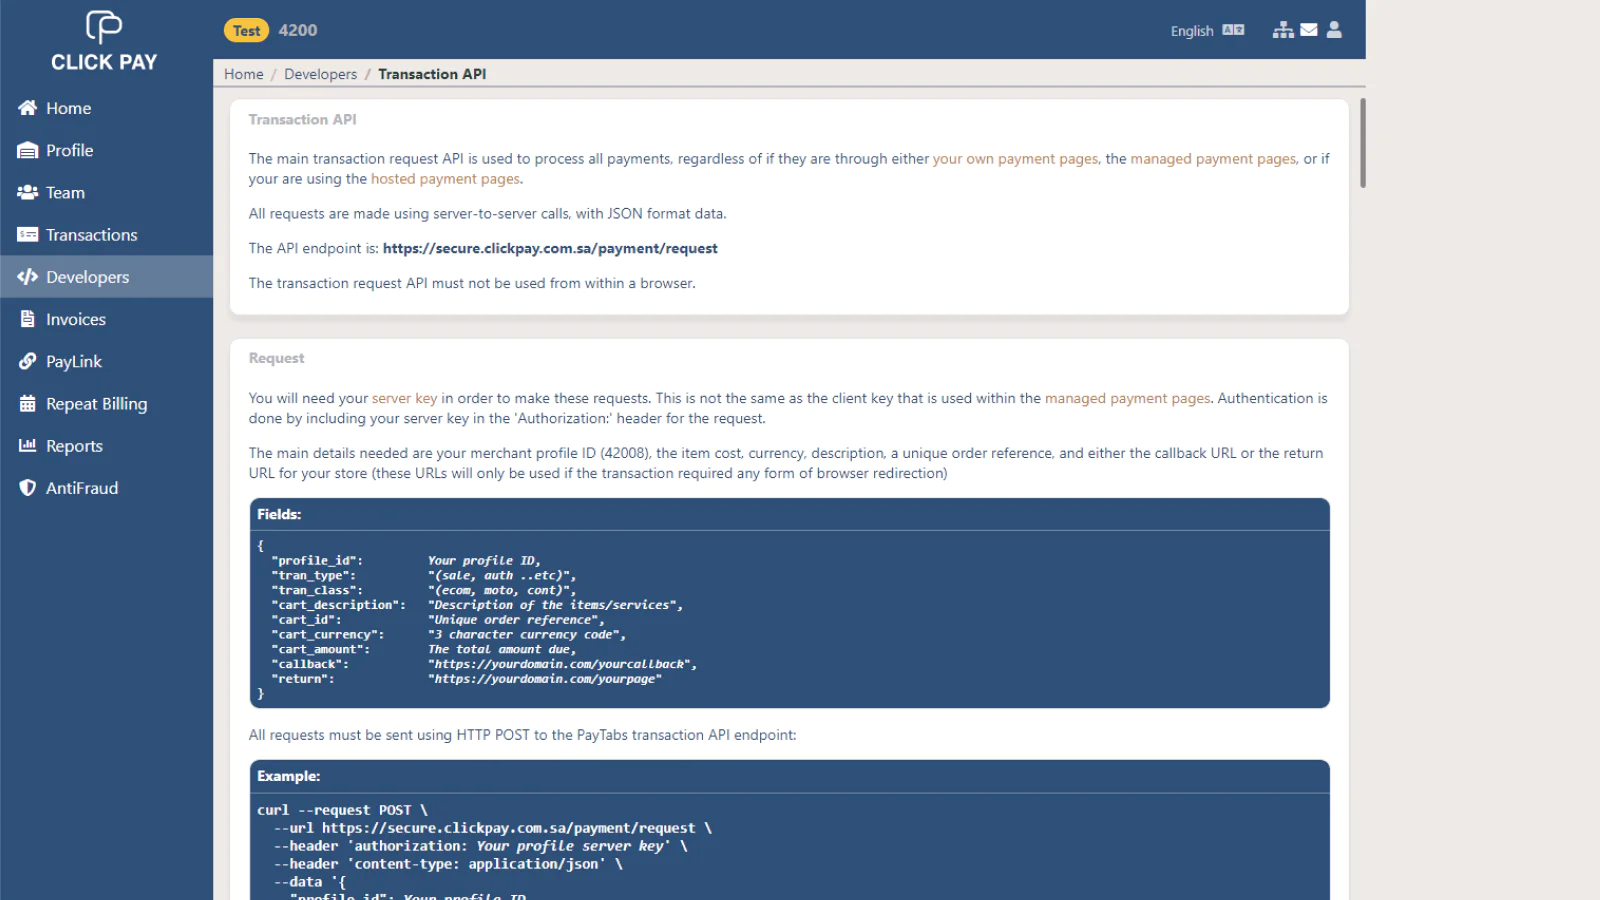The width and height of the screenshot is (1600, 900).
Task: Click the AntiFraud shield icon
Action: coord(28,488)
